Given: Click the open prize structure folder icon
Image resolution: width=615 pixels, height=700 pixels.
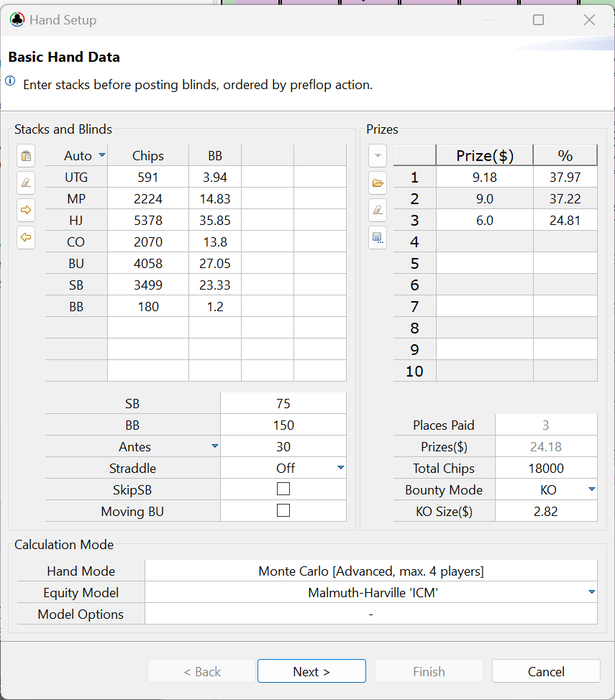Looking at the screenshot, I should [378, 183].
